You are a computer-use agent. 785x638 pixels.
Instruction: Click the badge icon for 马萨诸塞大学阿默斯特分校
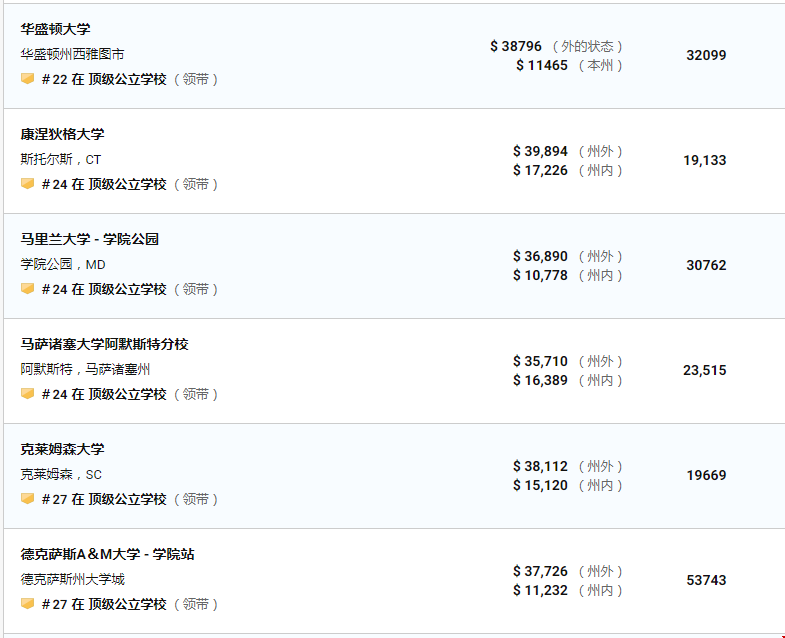tap(28, 394)
